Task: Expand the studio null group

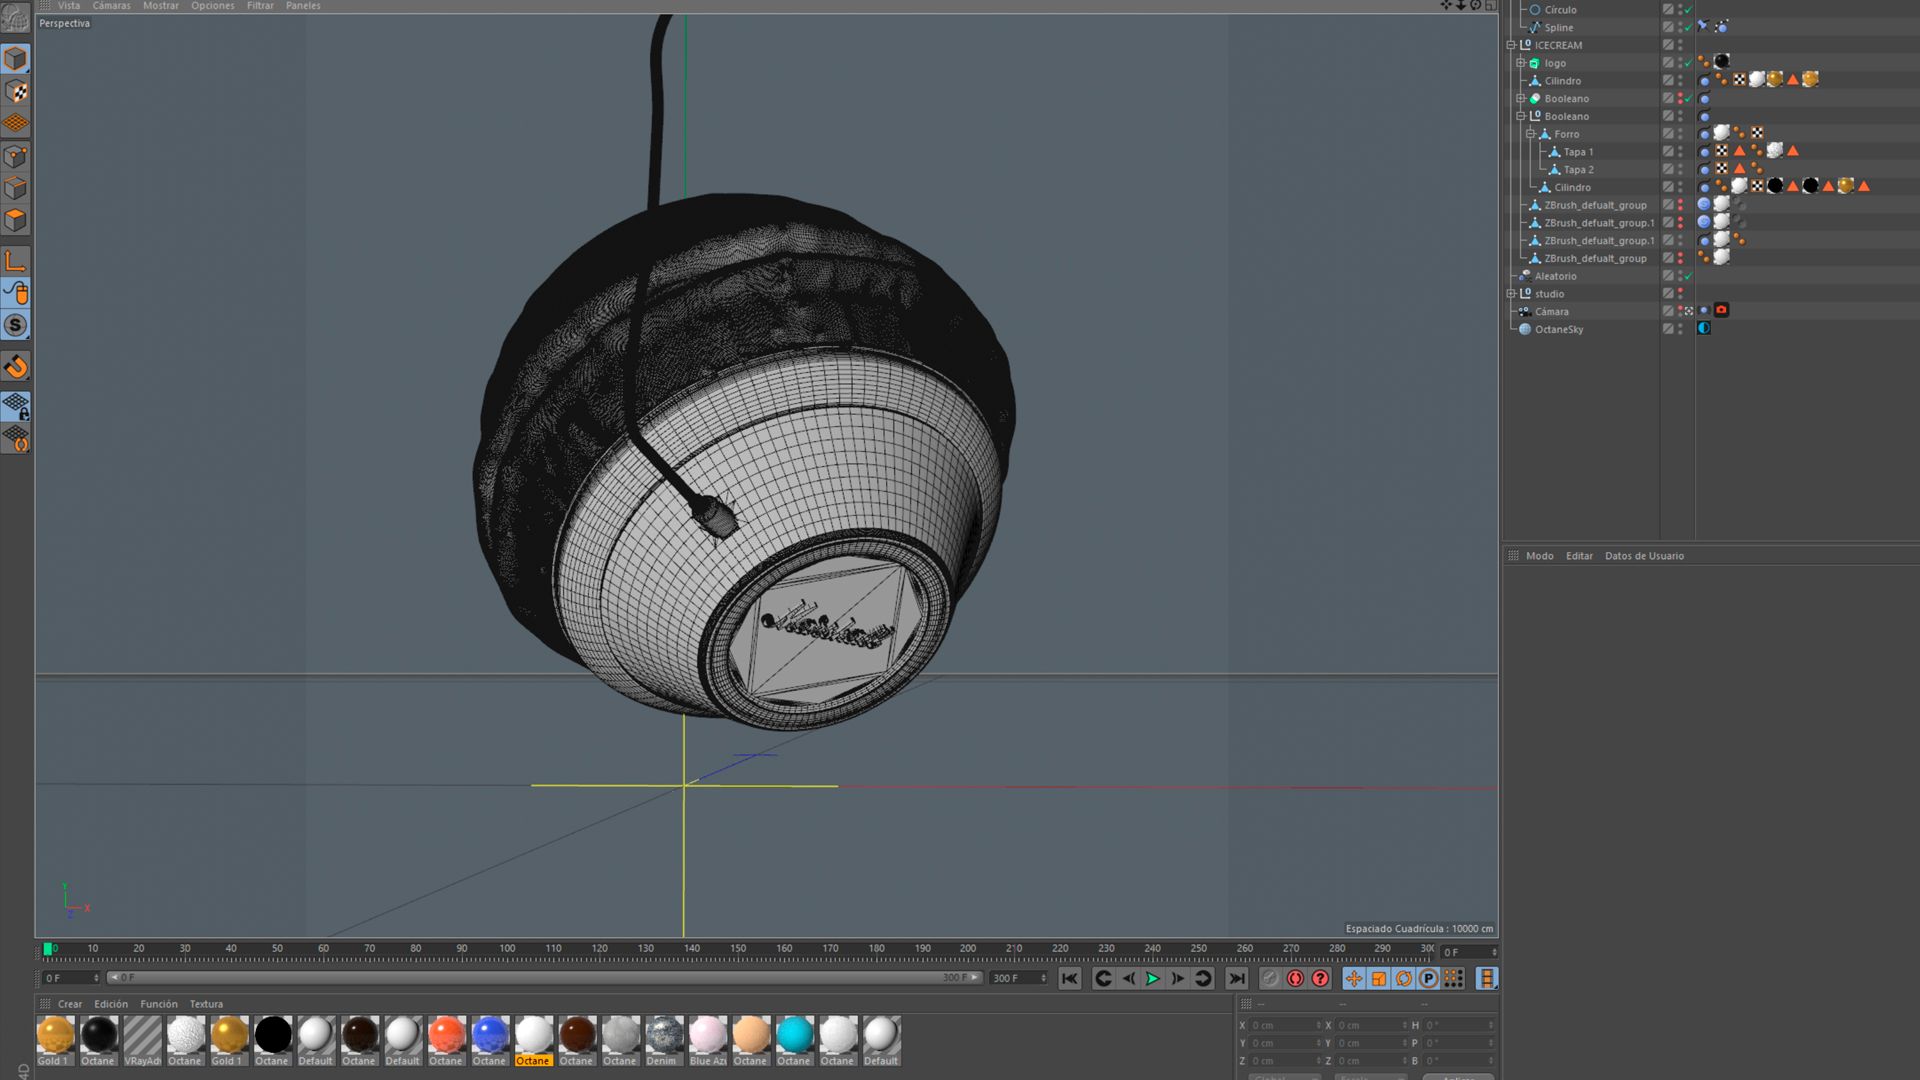Action: pyautogui.click(x=1511, y=294)
